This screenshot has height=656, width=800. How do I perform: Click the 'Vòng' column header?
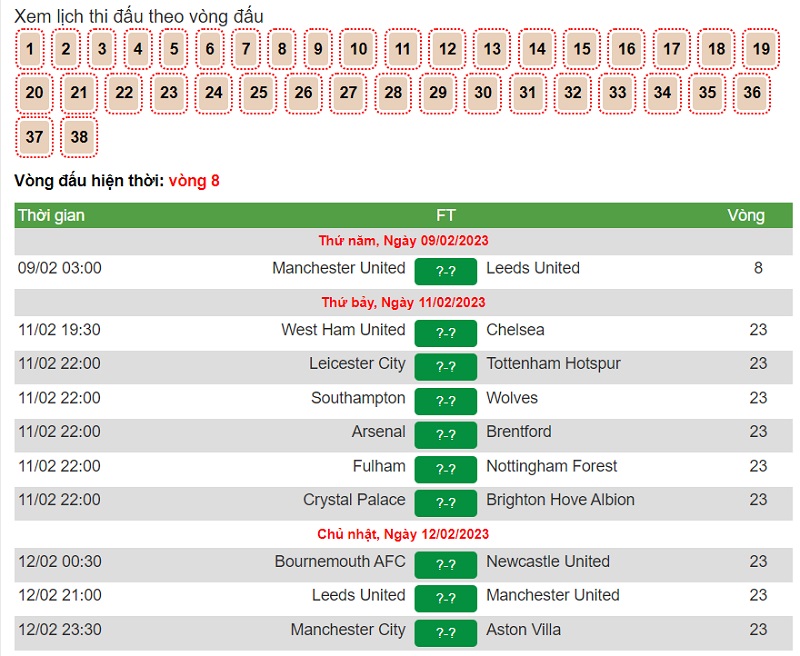745,215
